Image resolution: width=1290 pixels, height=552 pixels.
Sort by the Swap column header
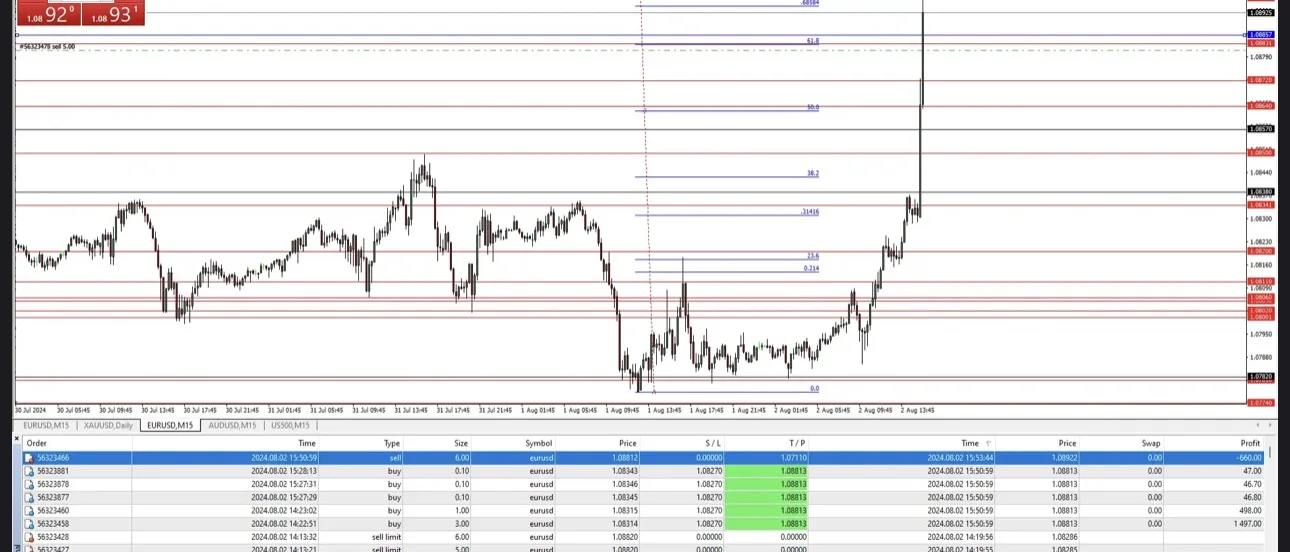pyautogui.click(x=1150, y=443)
